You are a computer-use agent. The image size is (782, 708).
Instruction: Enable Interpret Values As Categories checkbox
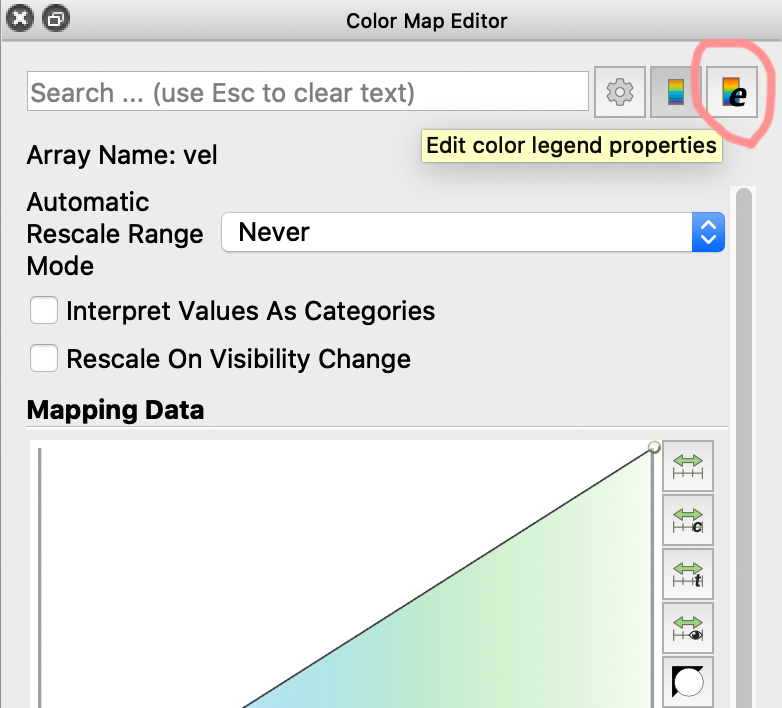coord(43,310)
